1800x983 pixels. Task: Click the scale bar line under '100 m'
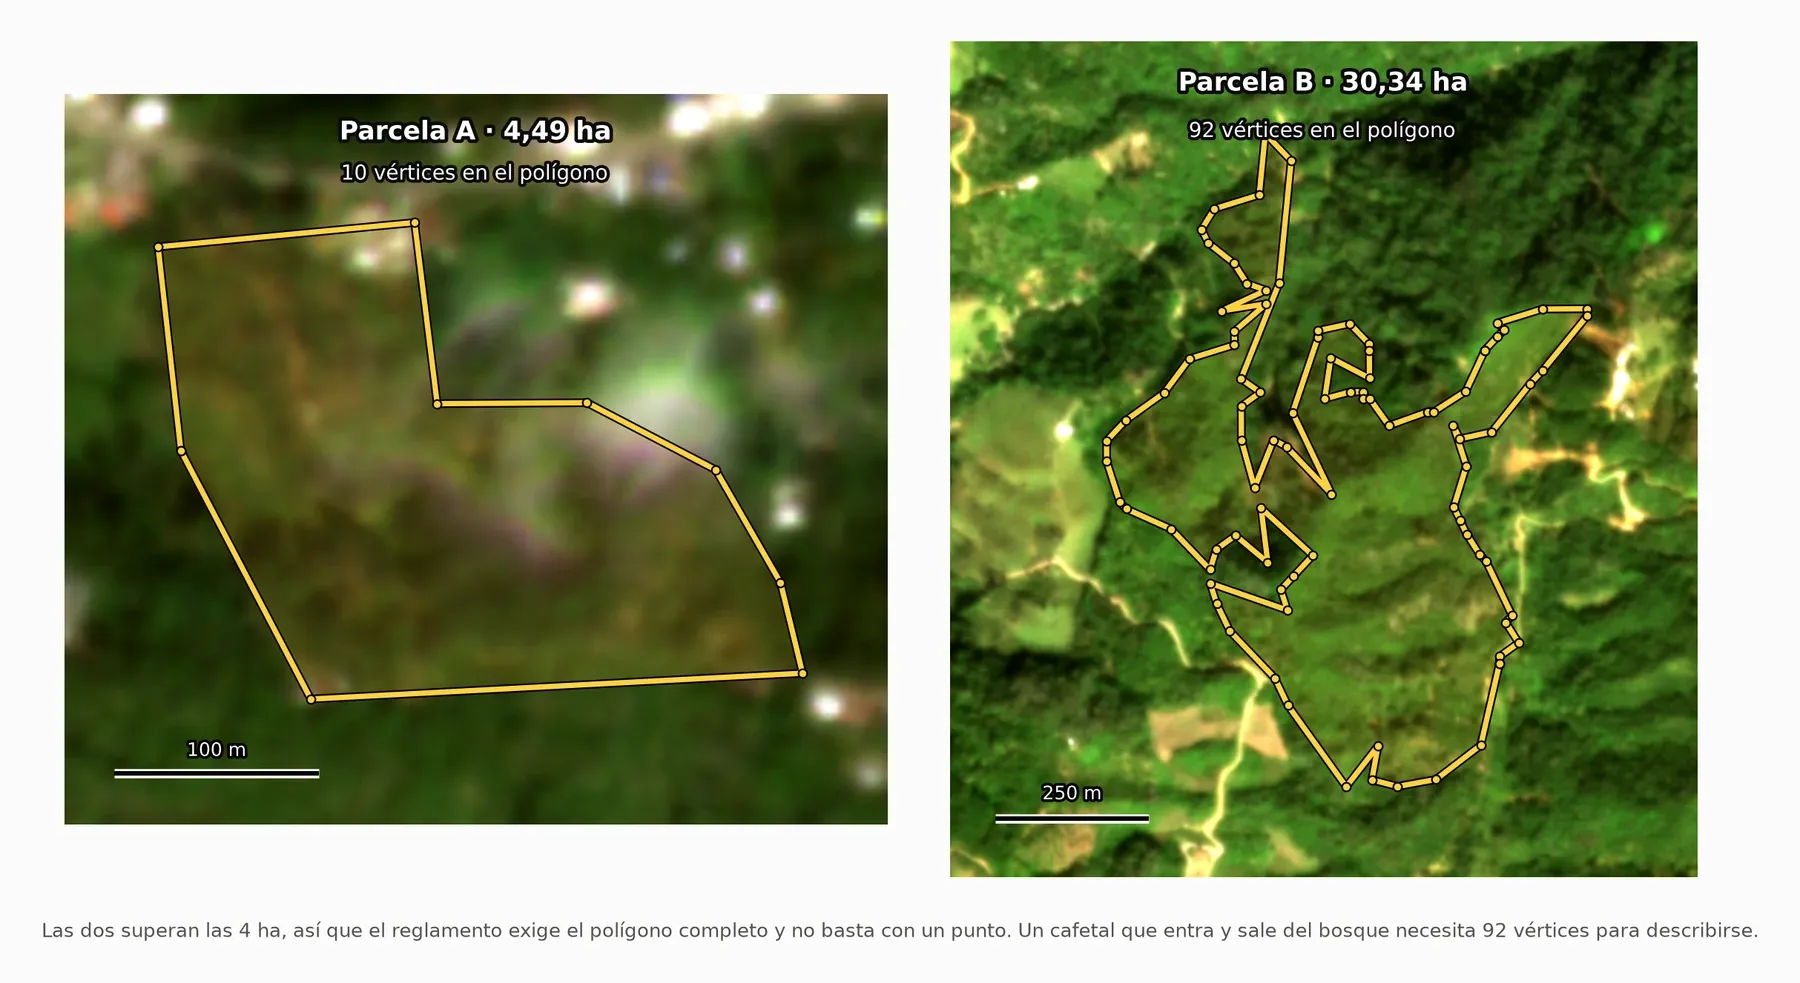217,773
